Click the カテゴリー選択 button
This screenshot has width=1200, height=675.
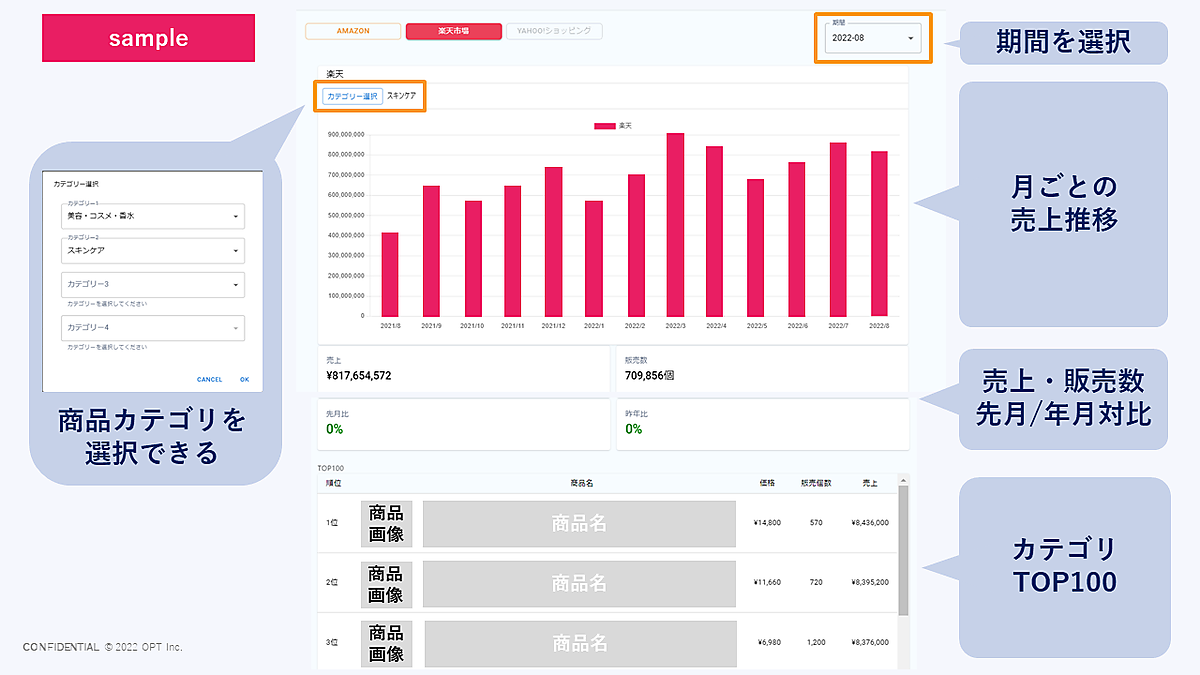[352, 96]
